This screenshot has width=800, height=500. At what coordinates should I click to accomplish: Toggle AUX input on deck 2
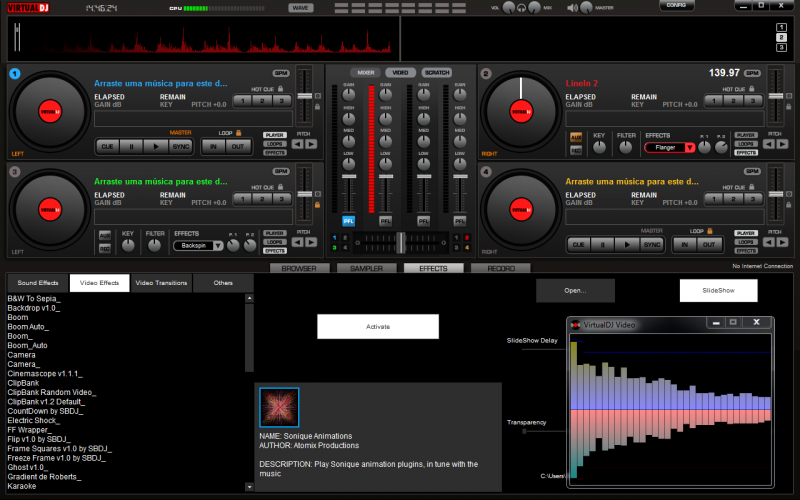click(x=576, y=137)
